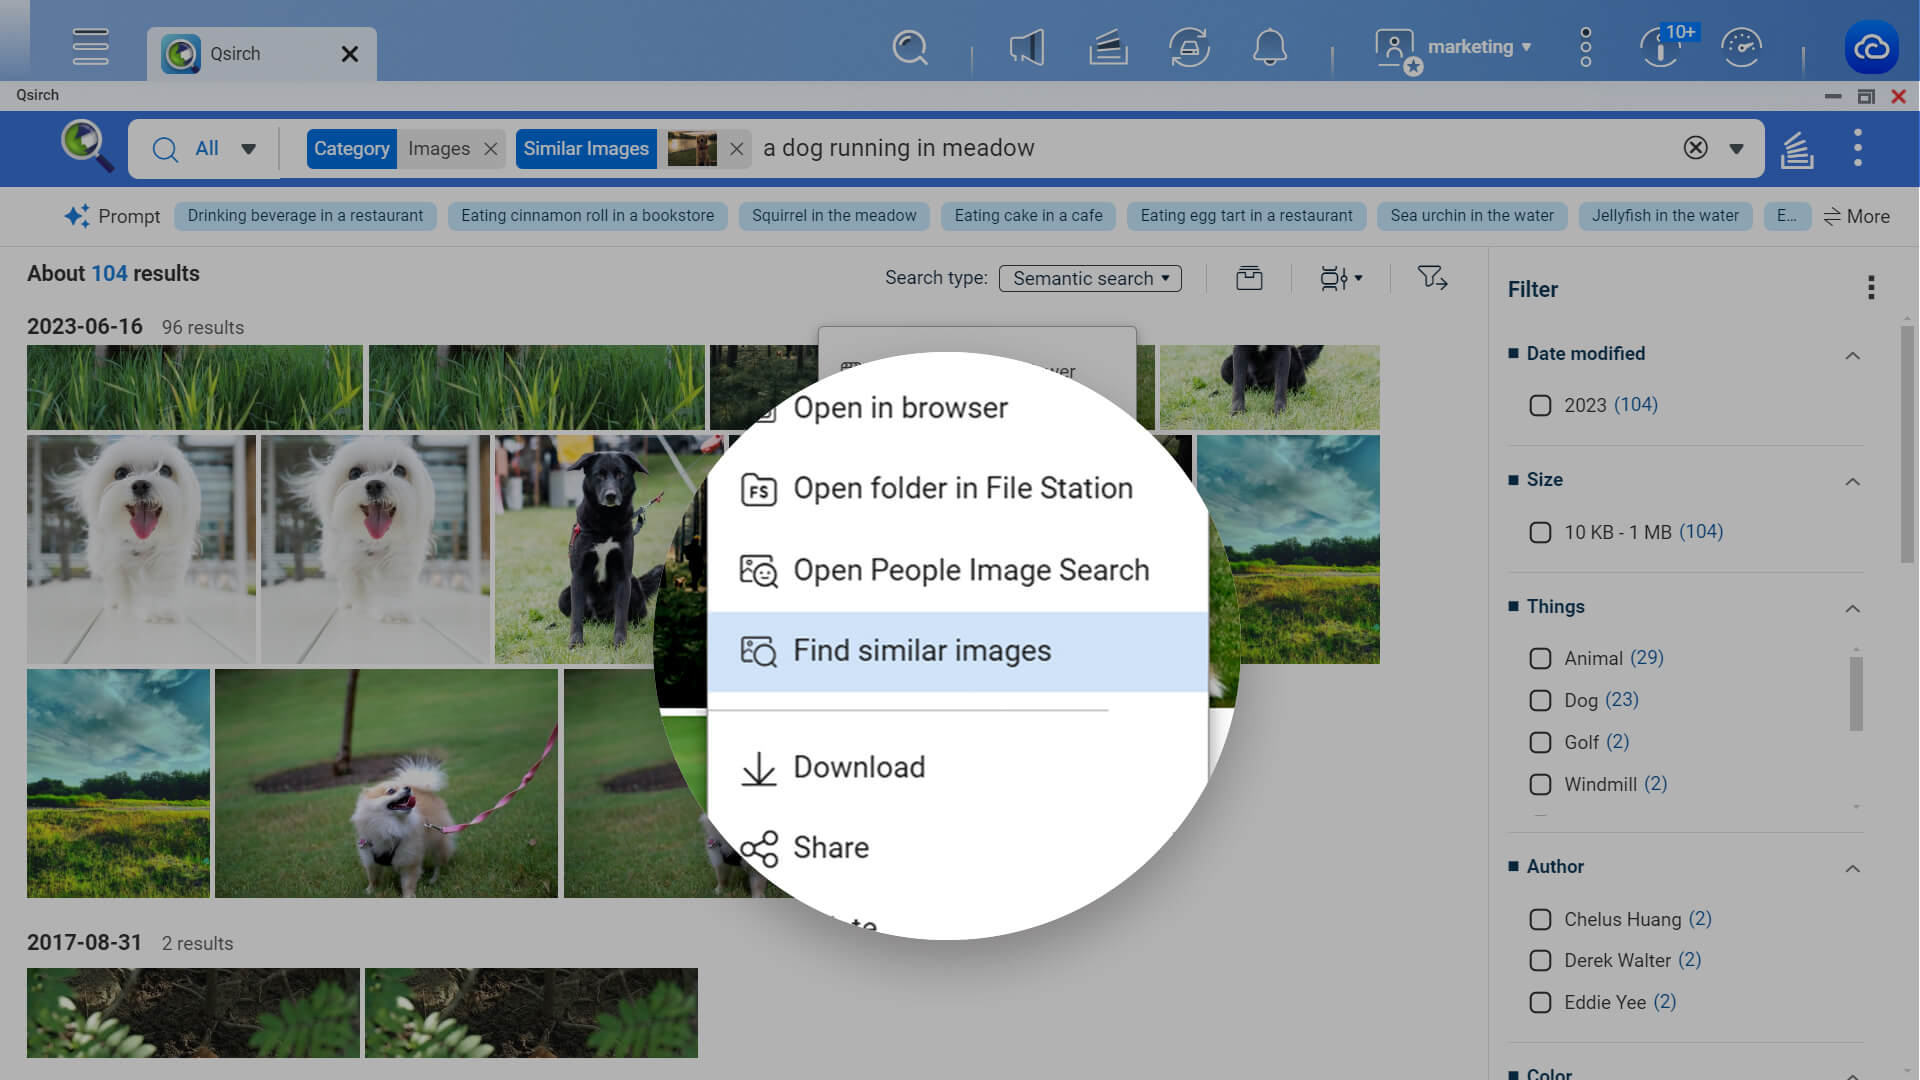Click the Squirrel in the meadow prompt
The image size is (1920, 1080).
click(834, 216)
